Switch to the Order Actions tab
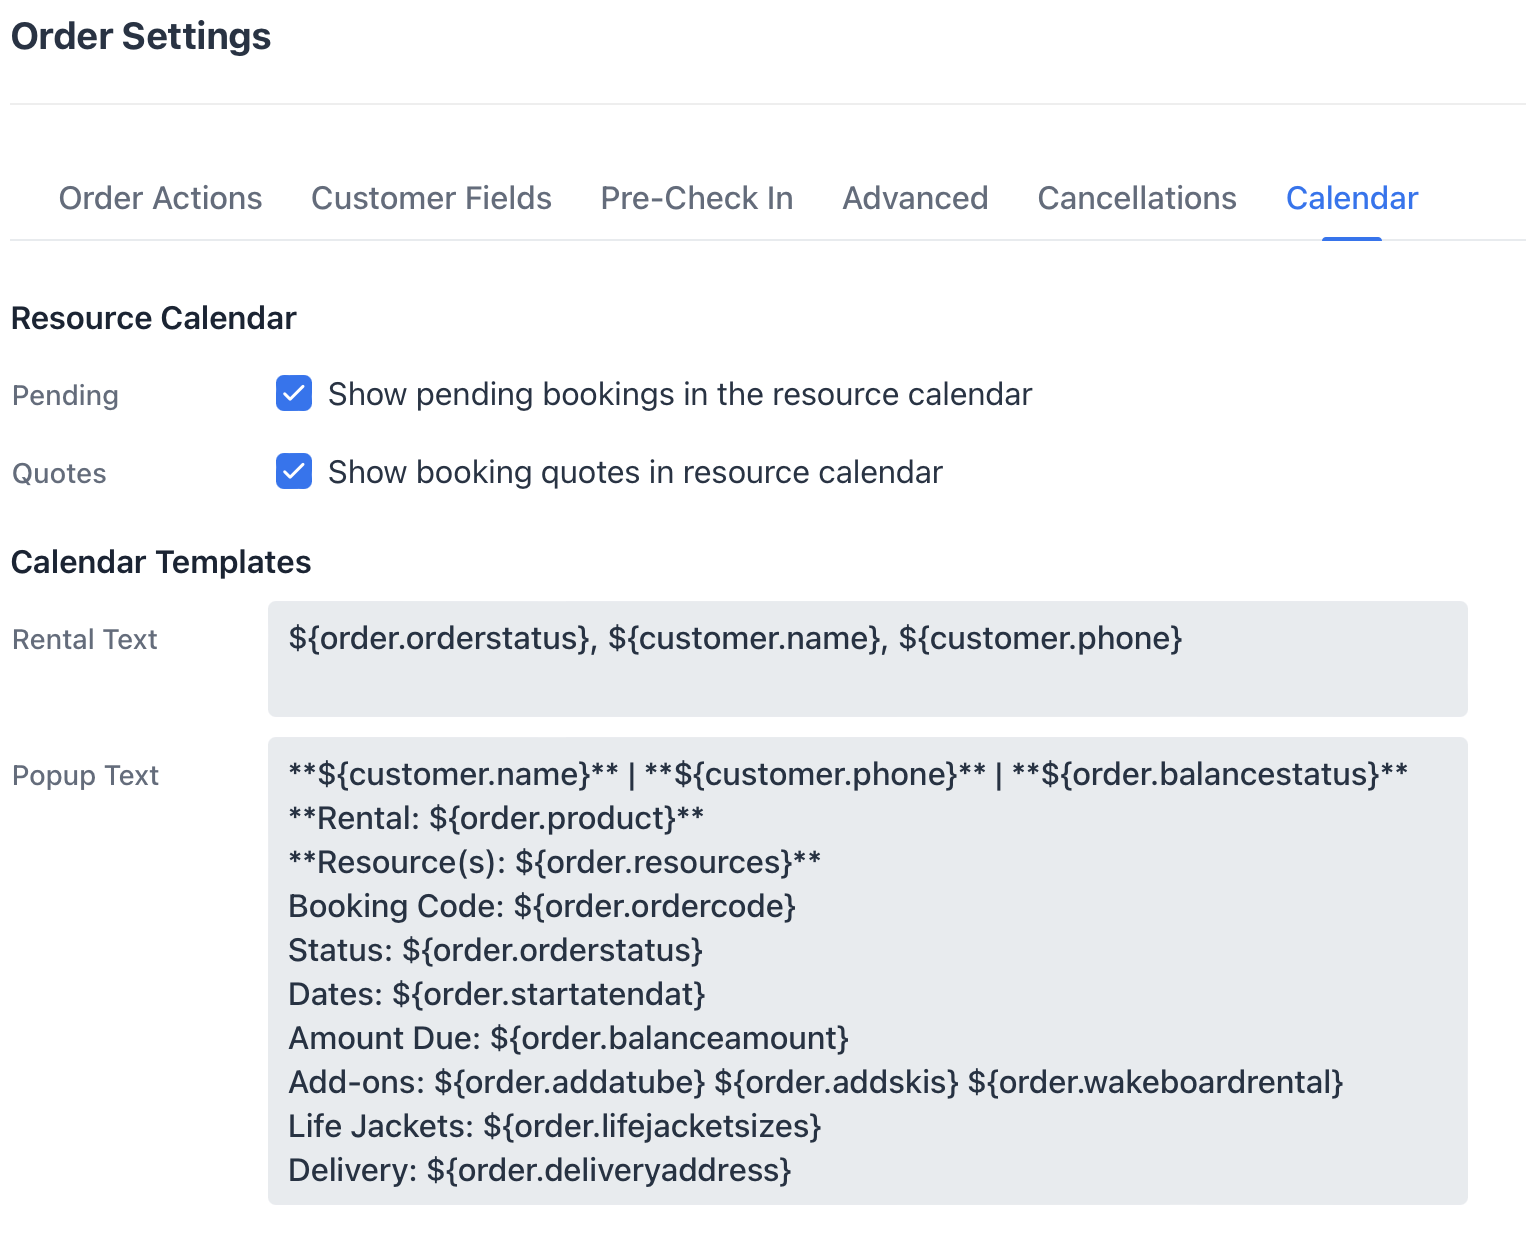Image resolution: width=1526 pixels, height=1234 pixels. pyautogui.click(x=160, y=198)
